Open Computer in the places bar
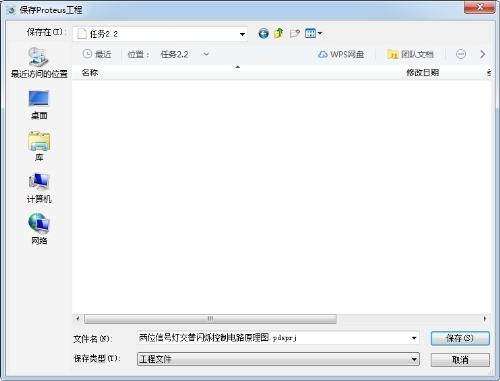The width and height of the screenshot is (500, 381). 39,188
